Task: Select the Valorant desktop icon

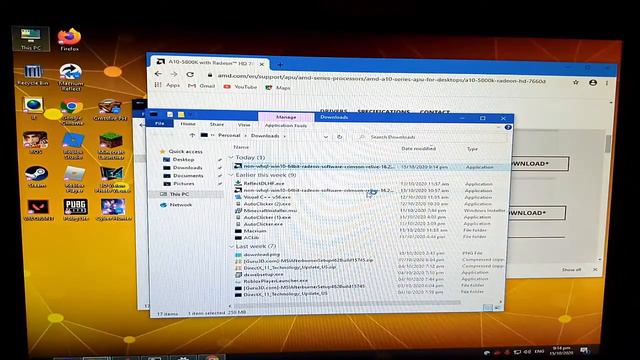Action: click(x=38, y=210)
